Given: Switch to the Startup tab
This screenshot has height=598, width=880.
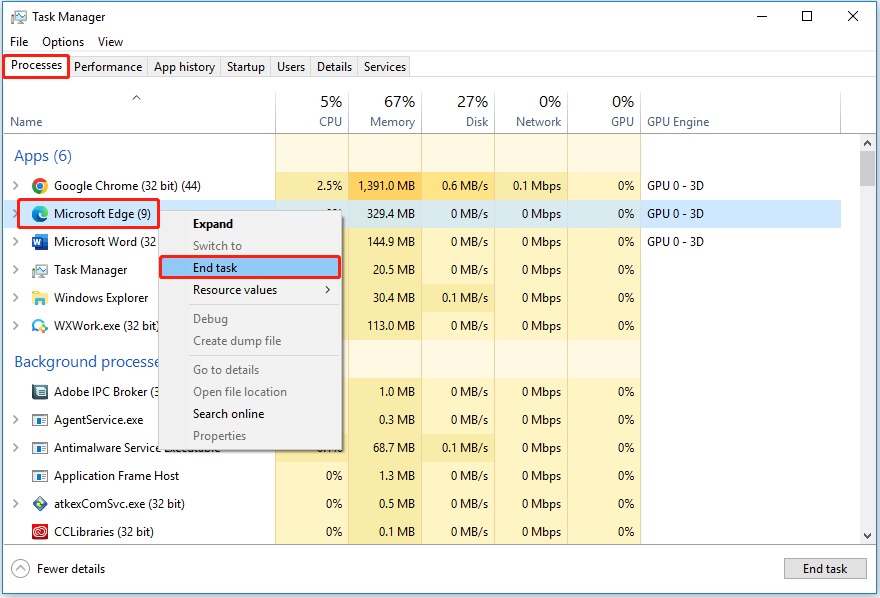Looking at the screenshot, I should point(245,67).
